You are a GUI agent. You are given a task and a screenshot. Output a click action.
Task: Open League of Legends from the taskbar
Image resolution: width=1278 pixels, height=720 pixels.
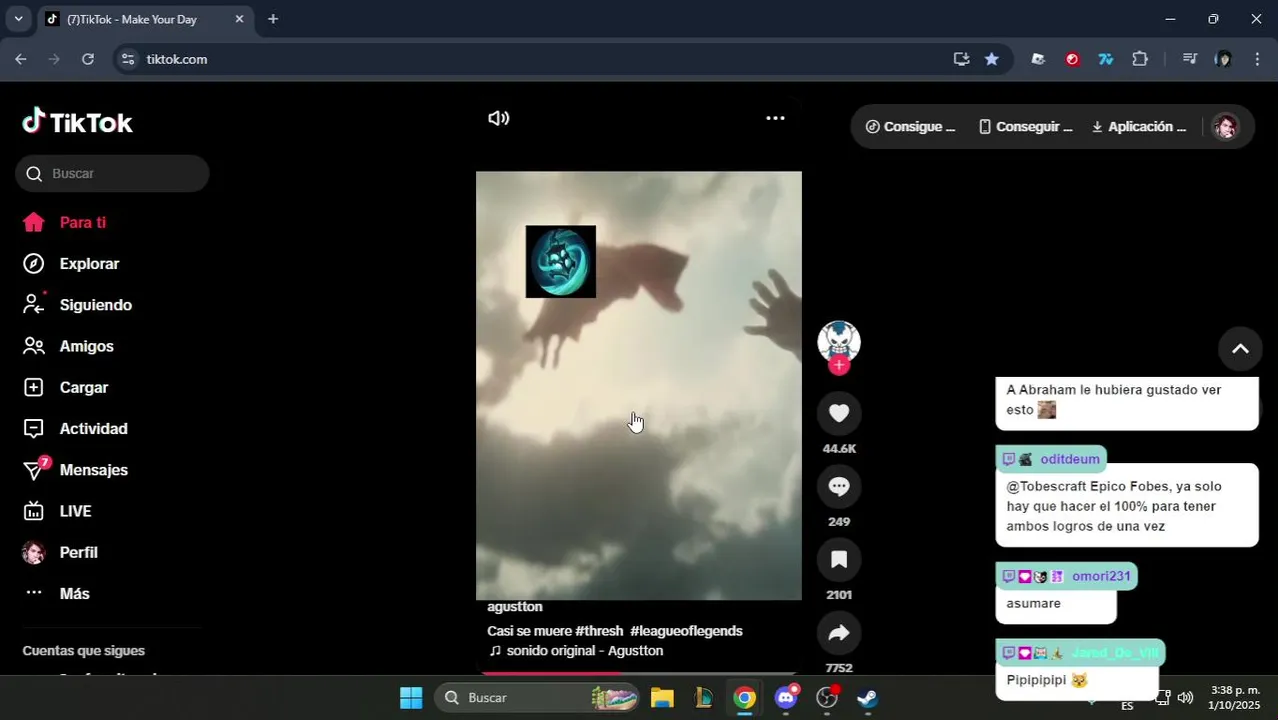tap(704, 698)
